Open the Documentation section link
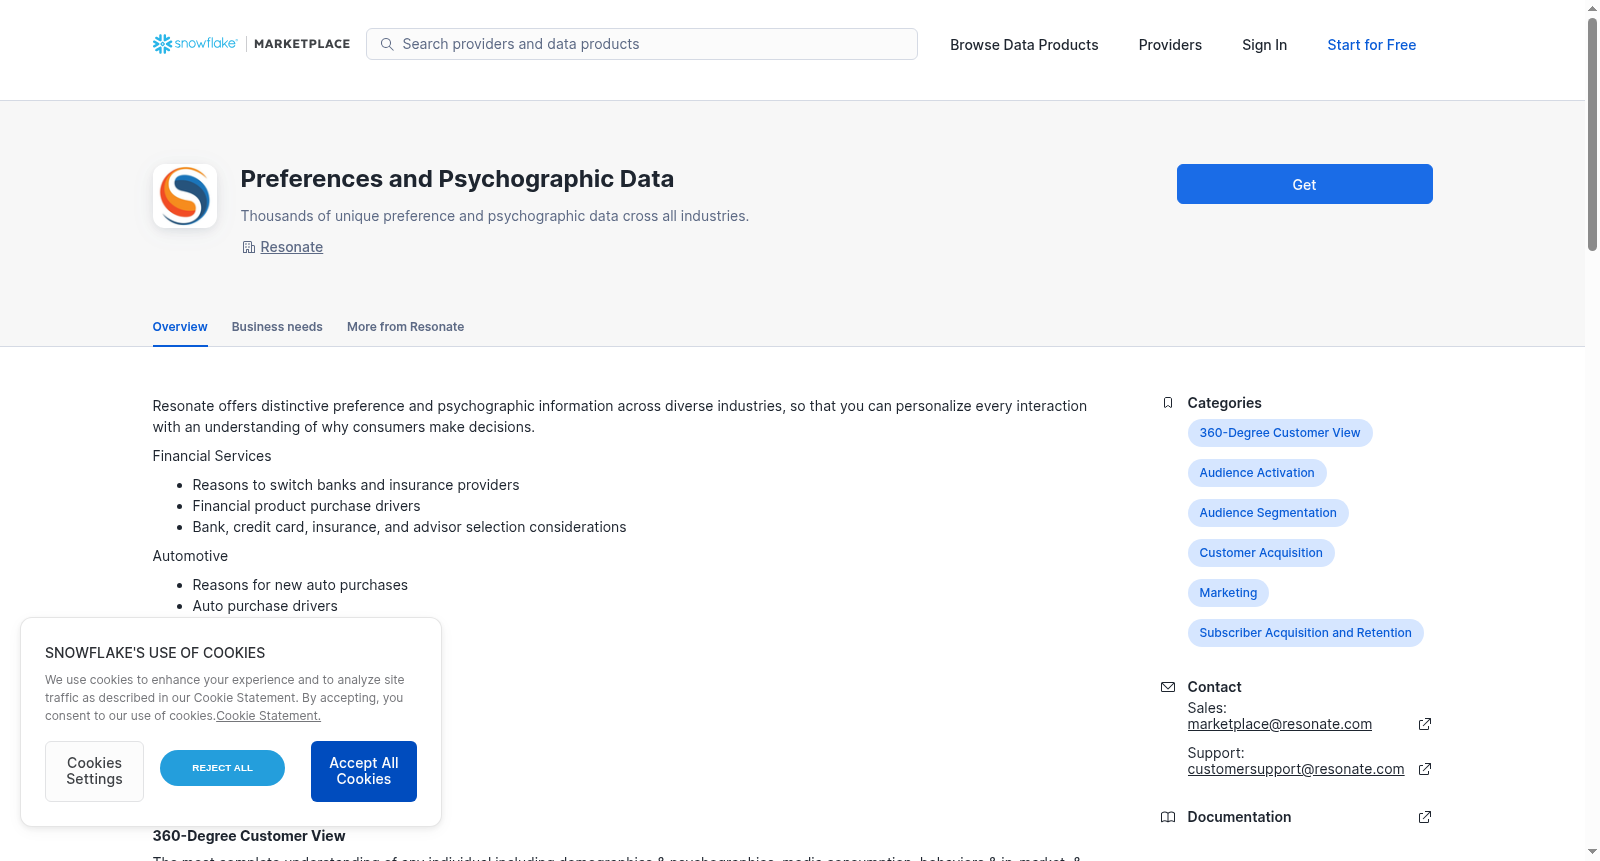This screenshot has height=861, width=1600. coord(1239,817)
